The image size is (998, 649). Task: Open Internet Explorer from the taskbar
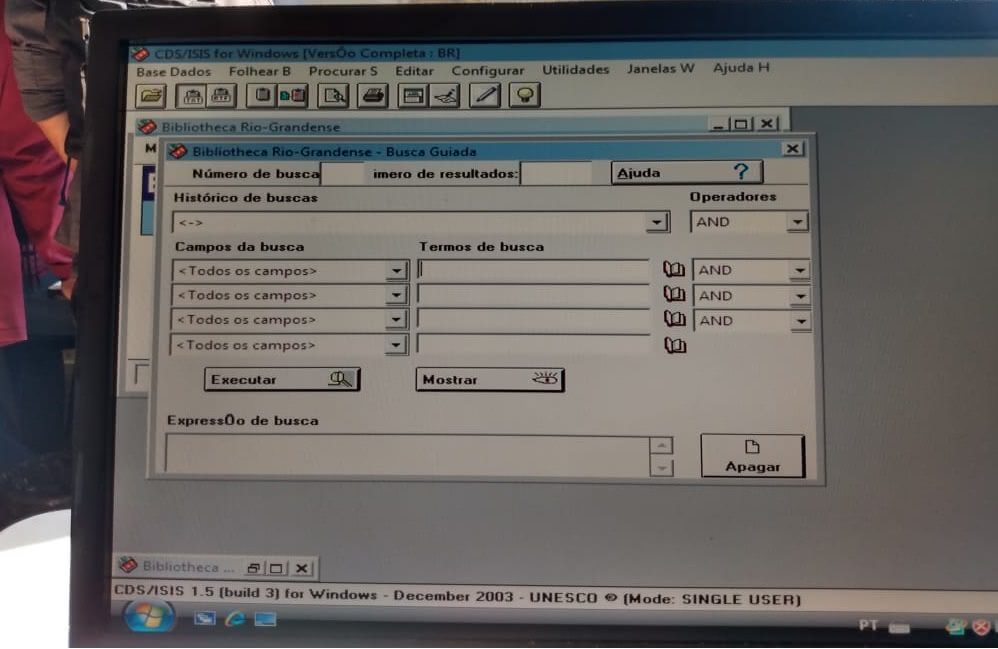click(235, 618)
